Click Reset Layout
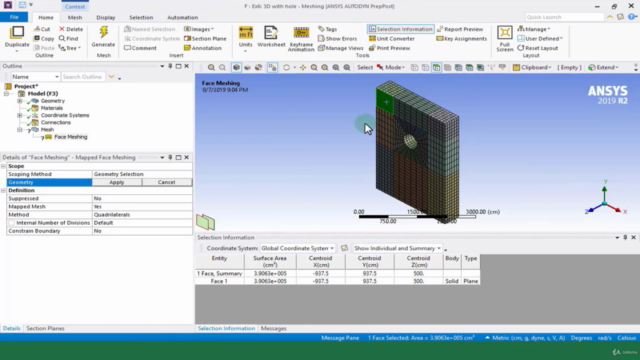This screenshot has width=640, height=360. click(538, 48)
